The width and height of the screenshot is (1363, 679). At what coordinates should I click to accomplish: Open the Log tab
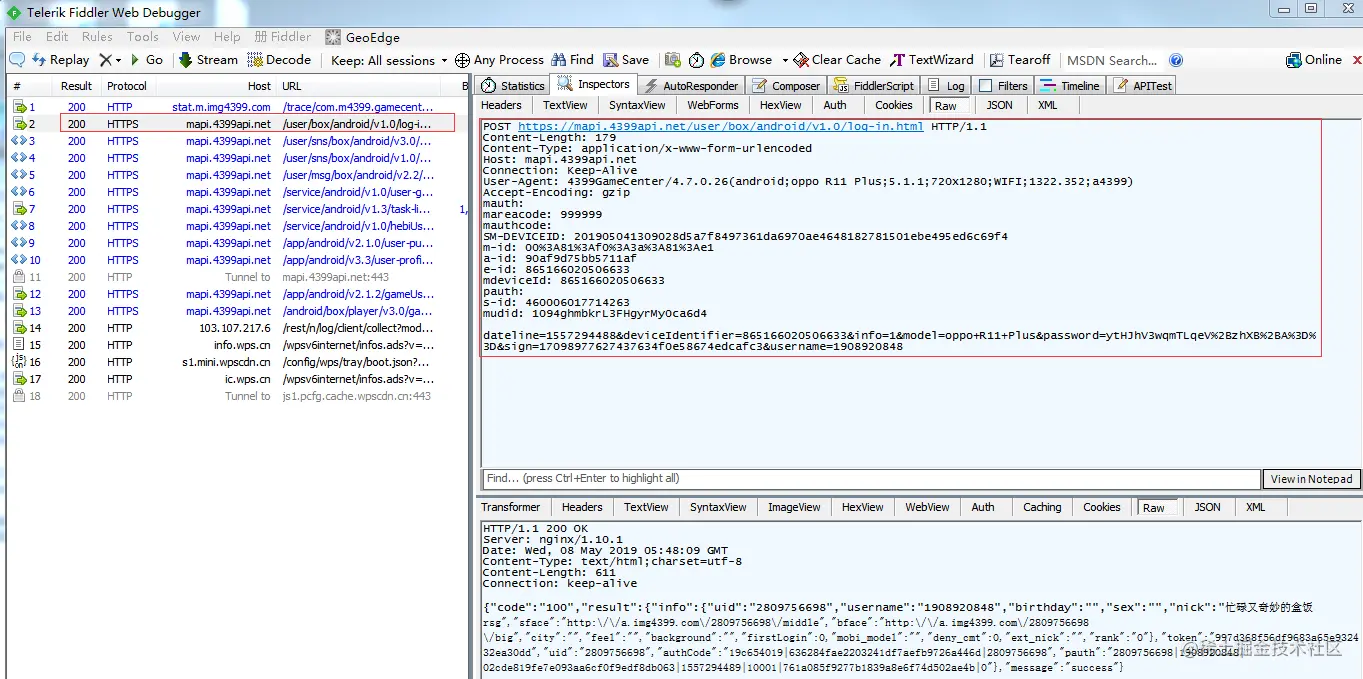946,86
